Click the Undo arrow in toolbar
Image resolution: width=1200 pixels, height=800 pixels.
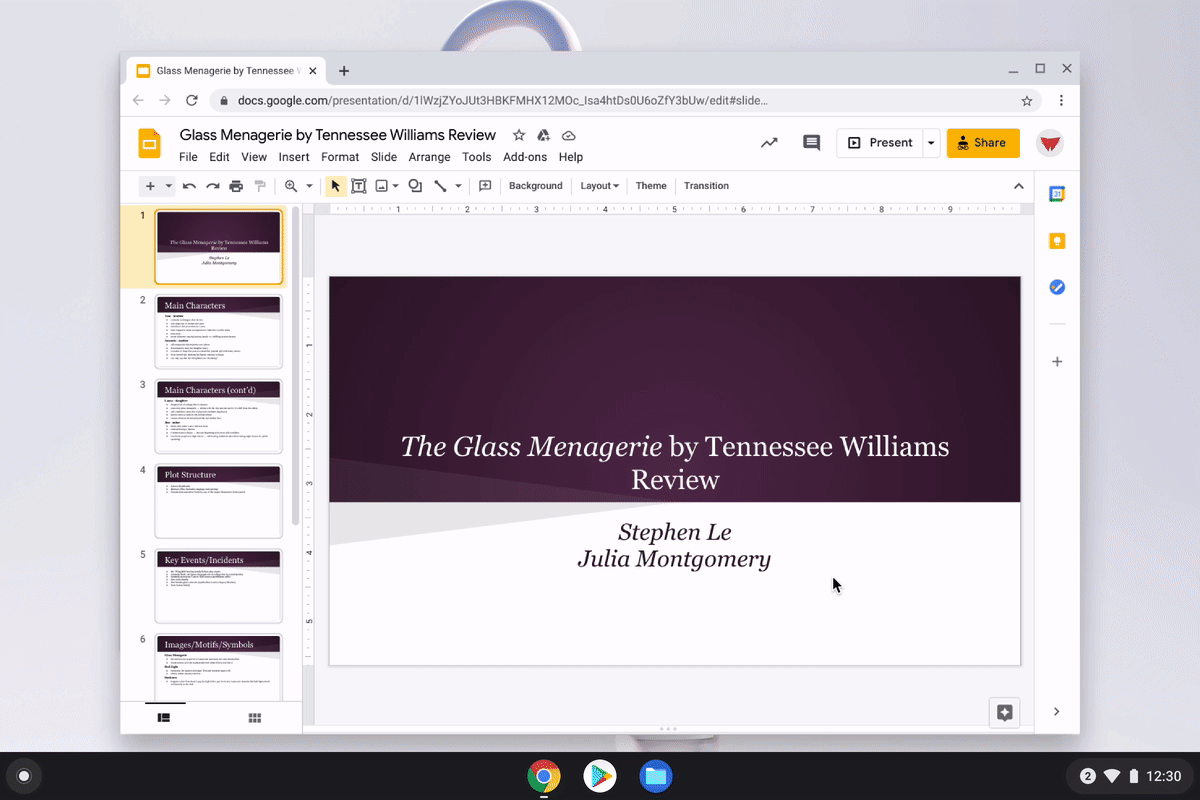click(189, 186)
